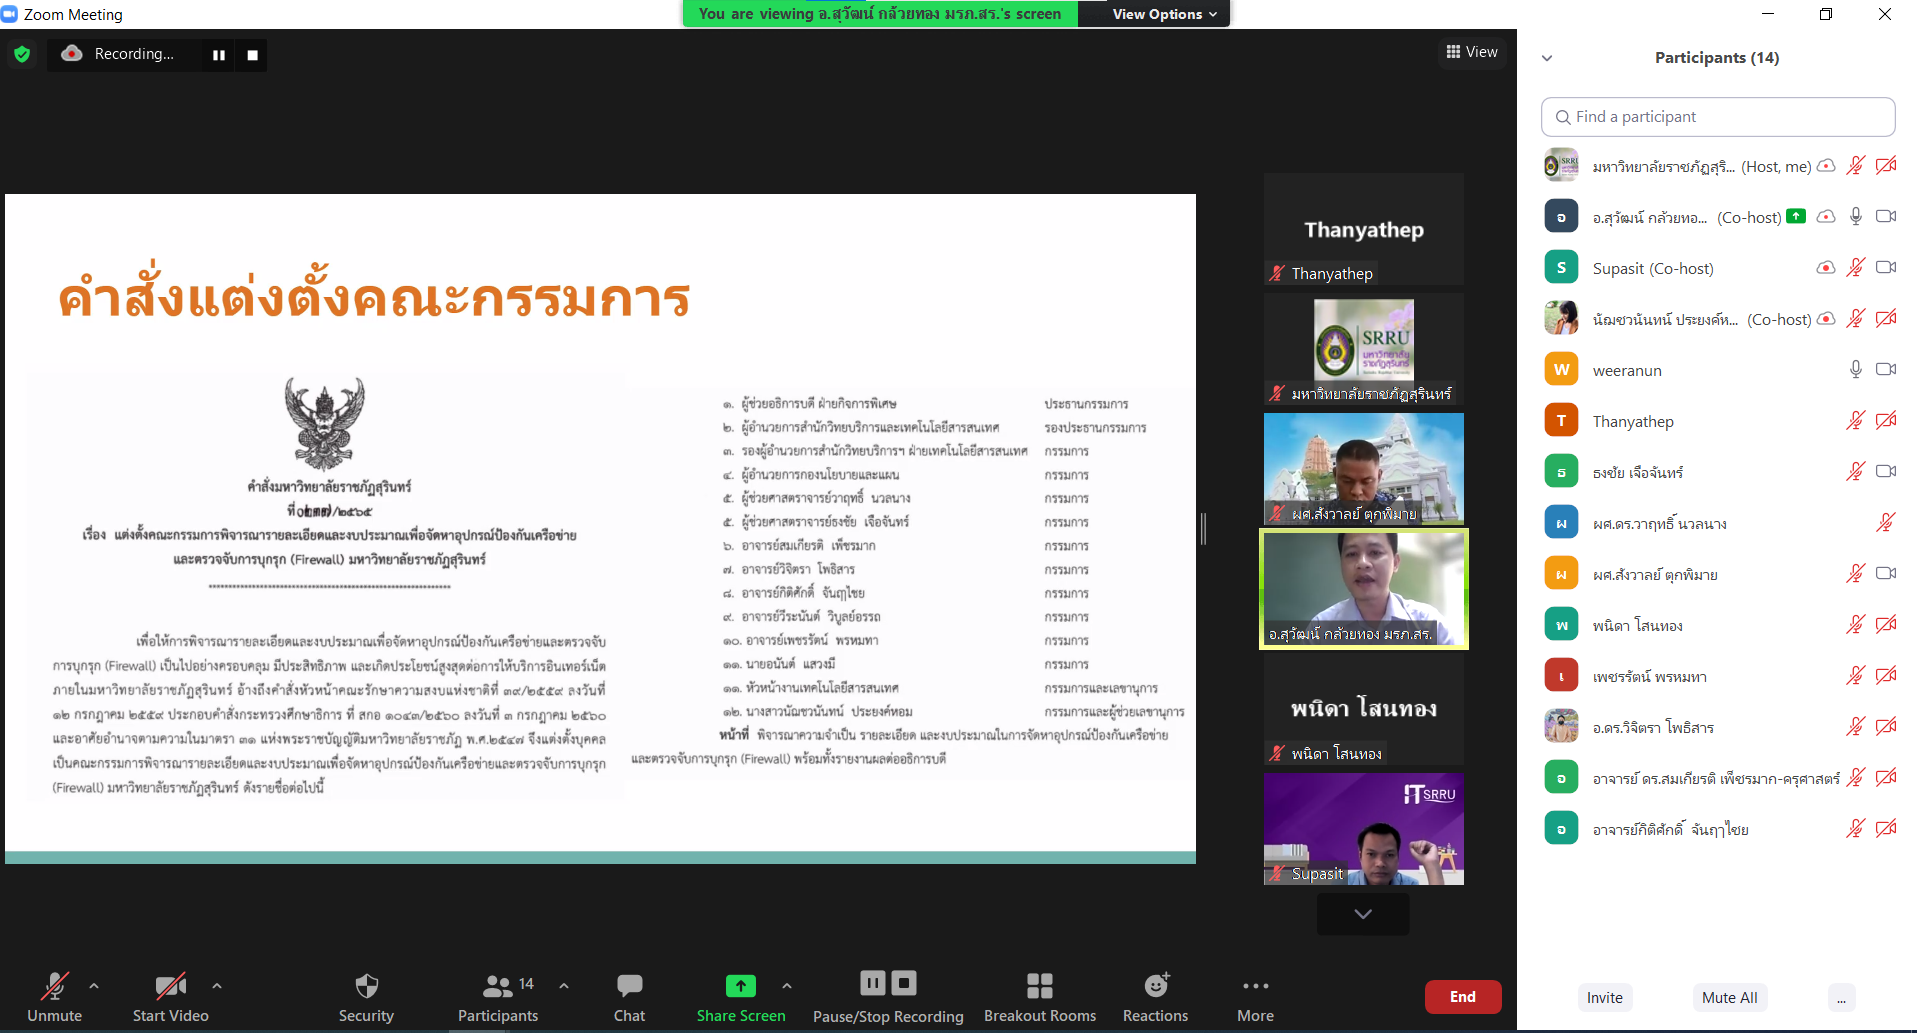This screenshot has width=1917, height=1033.
Task: Open the More menu in toolbar
Action: [1255, 997]
